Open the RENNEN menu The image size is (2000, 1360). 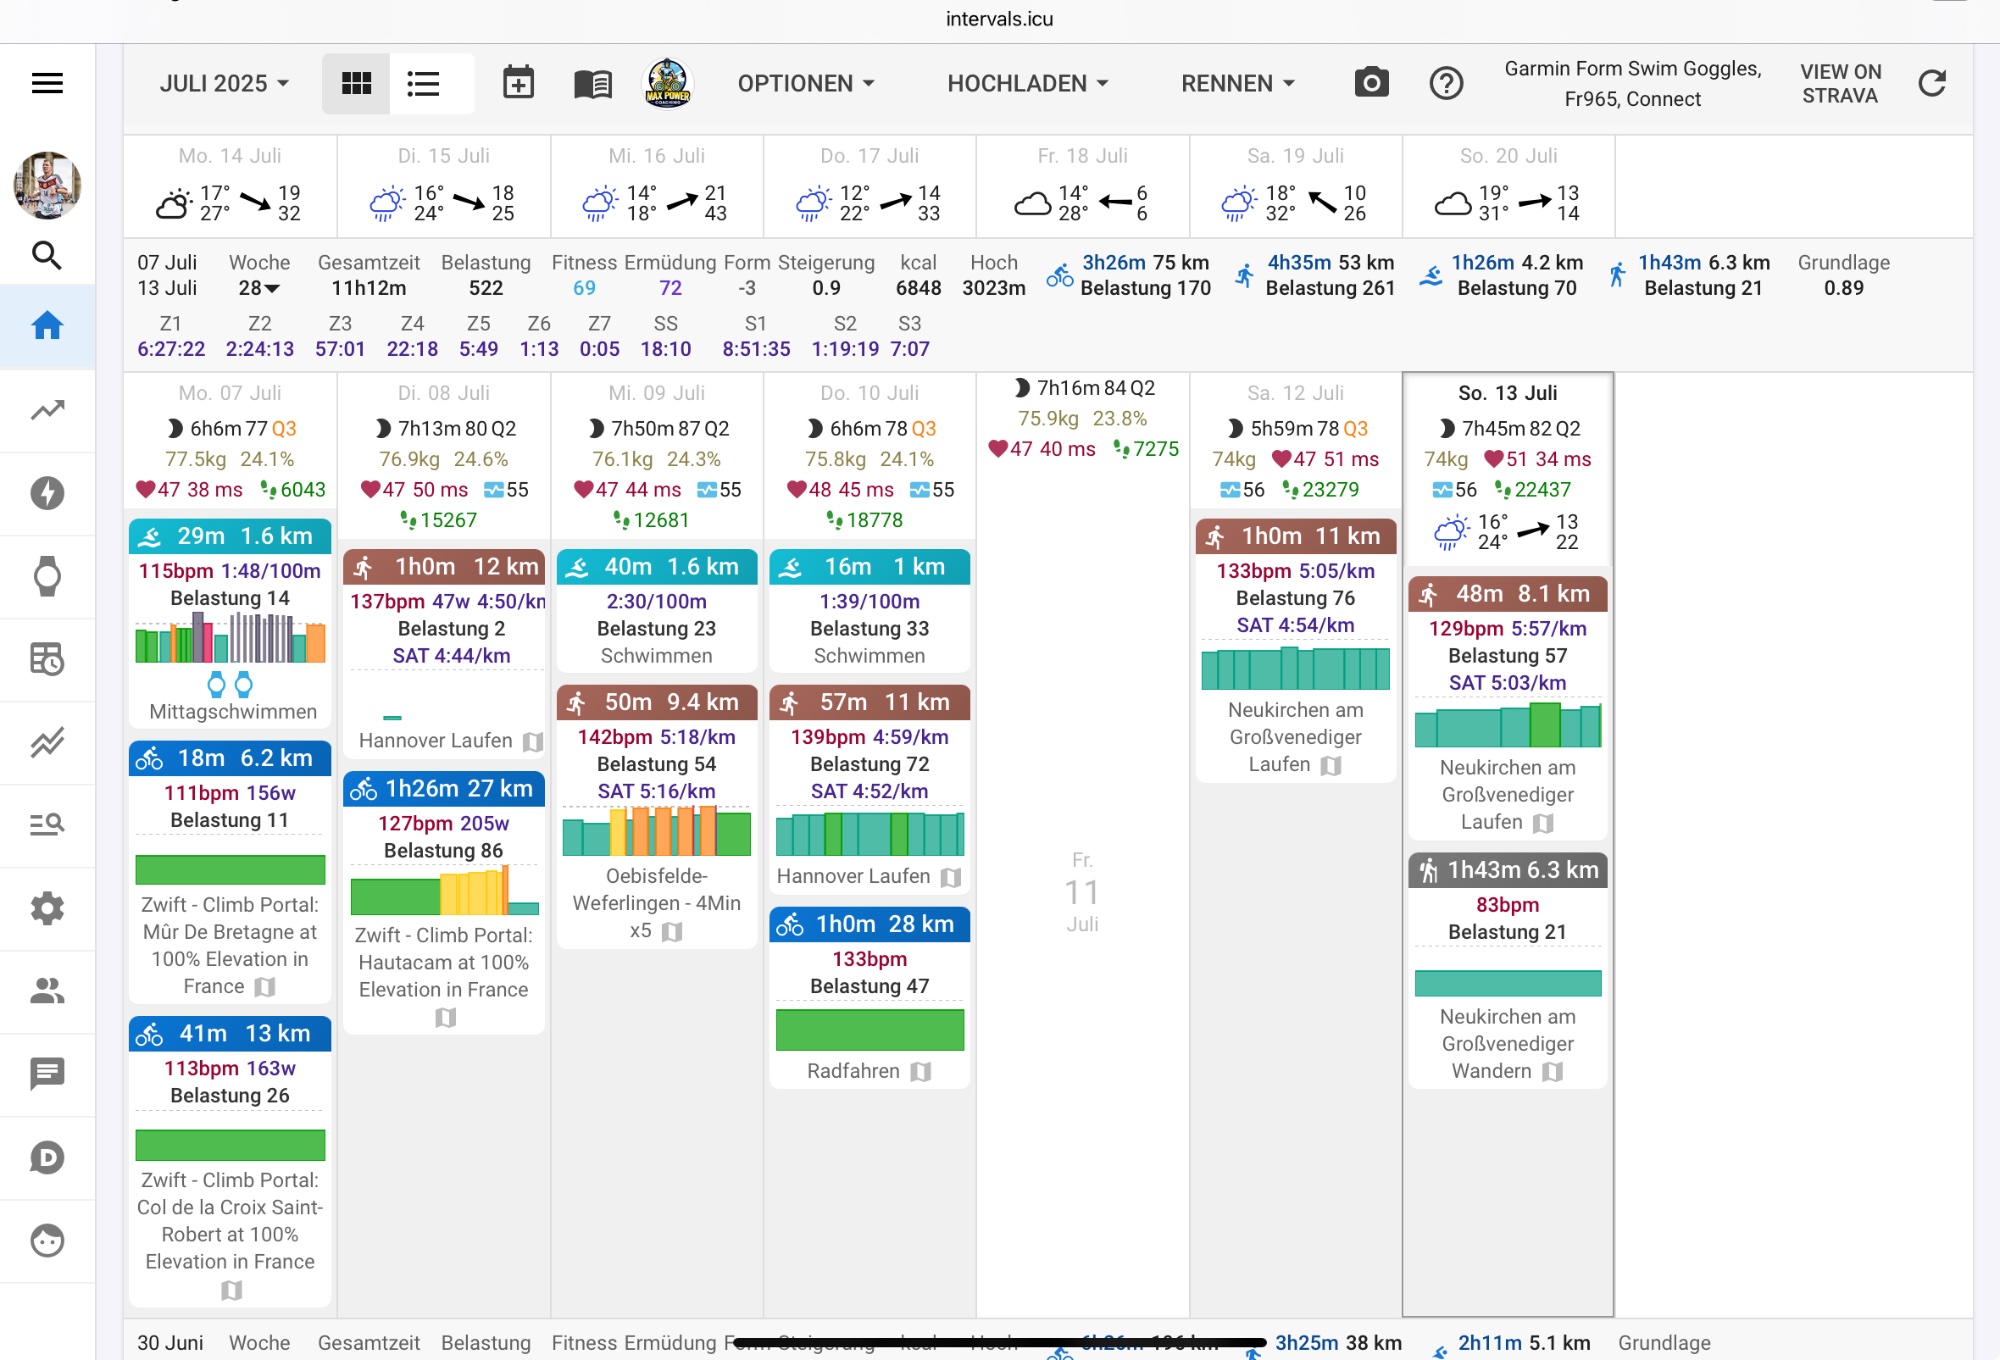click(x=1237, y=83)
